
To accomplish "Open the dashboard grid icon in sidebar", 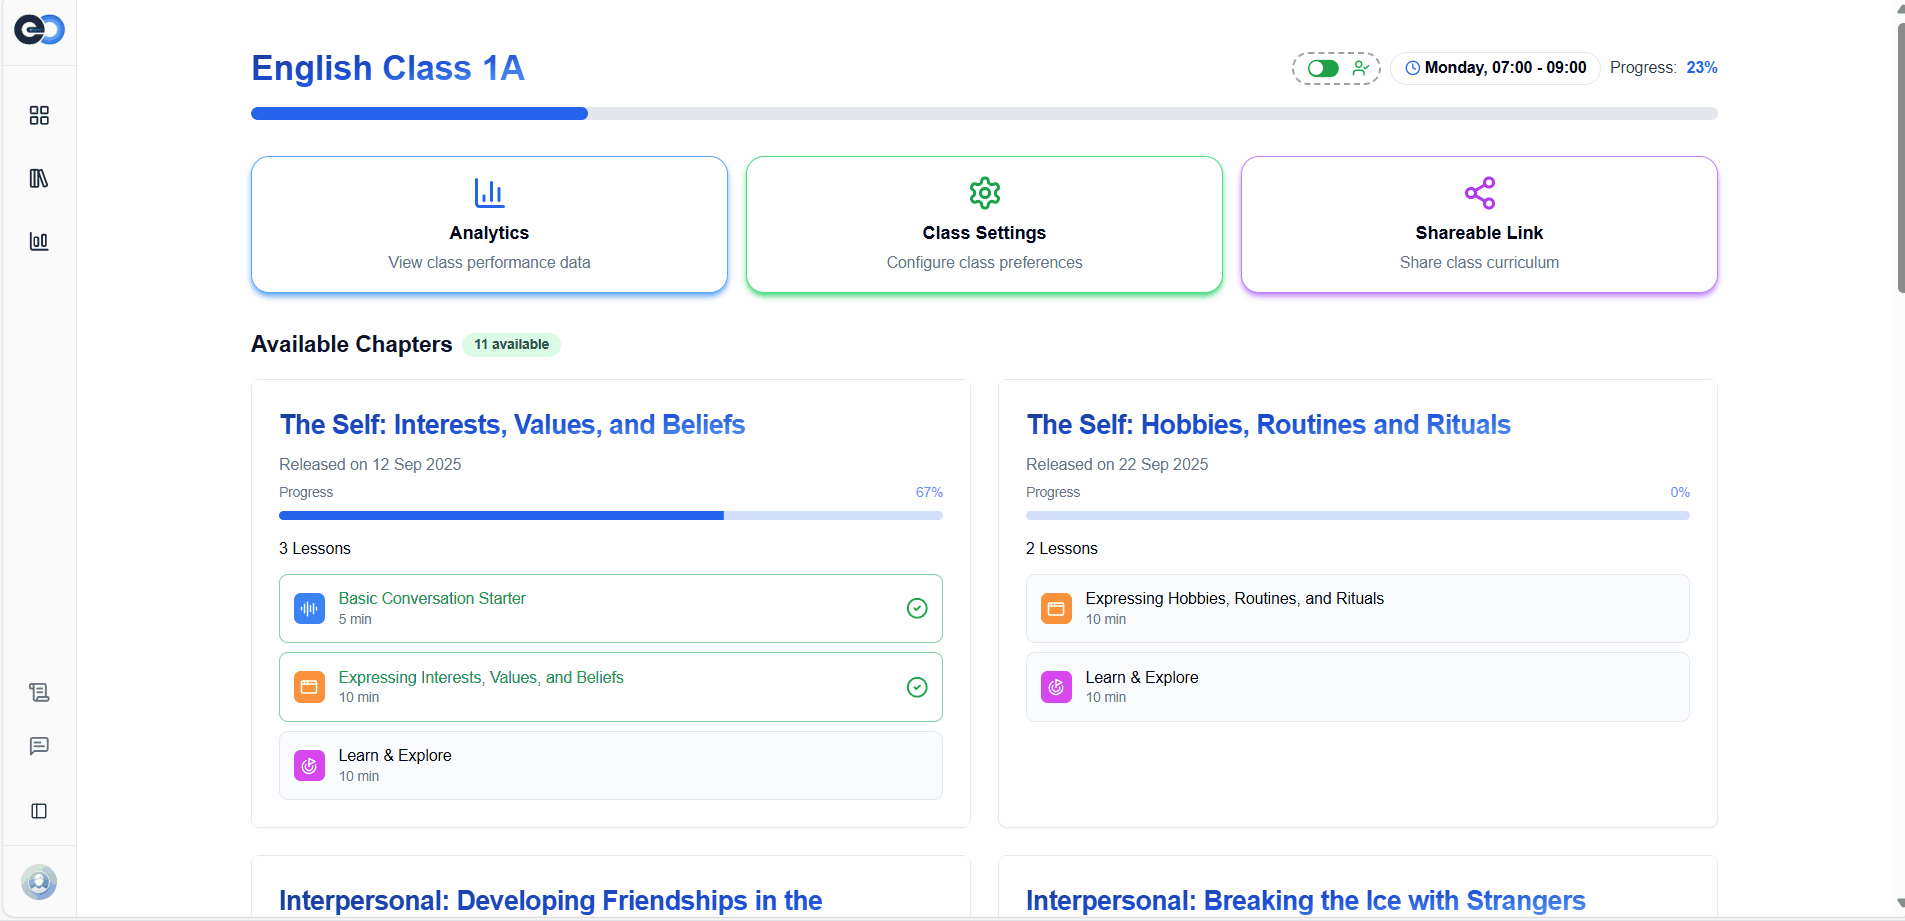I will [x=39, y=116].
